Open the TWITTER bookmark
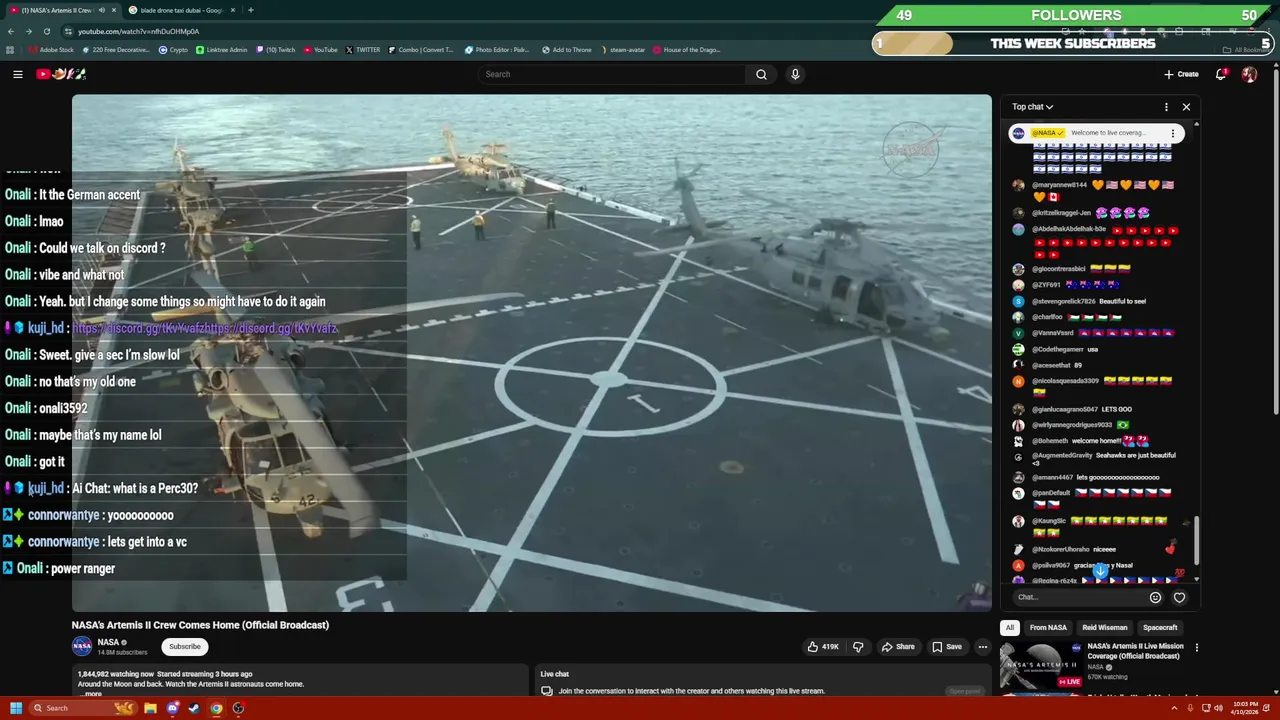The width and height of the screenshot is (1280, 720). tap(363, 50)
